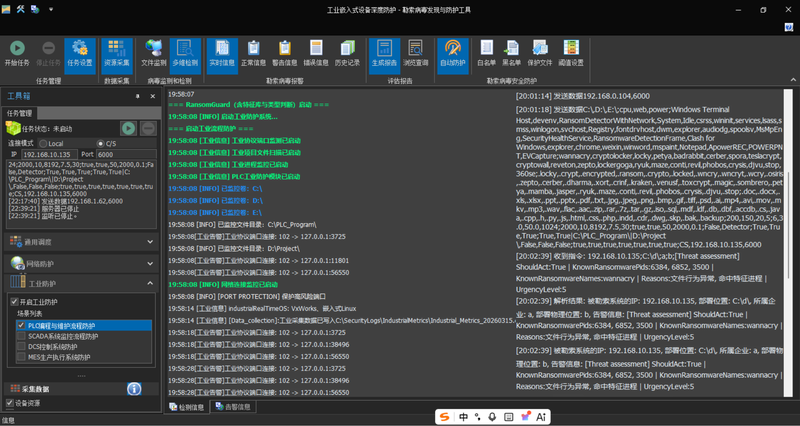Select the 多维检测 multi-dimension detection icon
Screen dimensions: 800x426
[x=185, y=54]
